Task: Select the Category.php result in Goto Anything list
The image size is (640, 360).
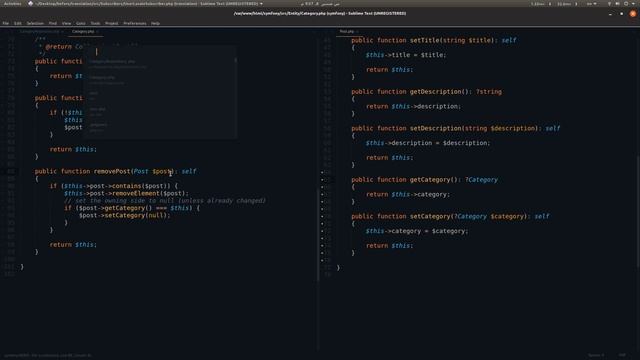Action: (x=160, y=80)
